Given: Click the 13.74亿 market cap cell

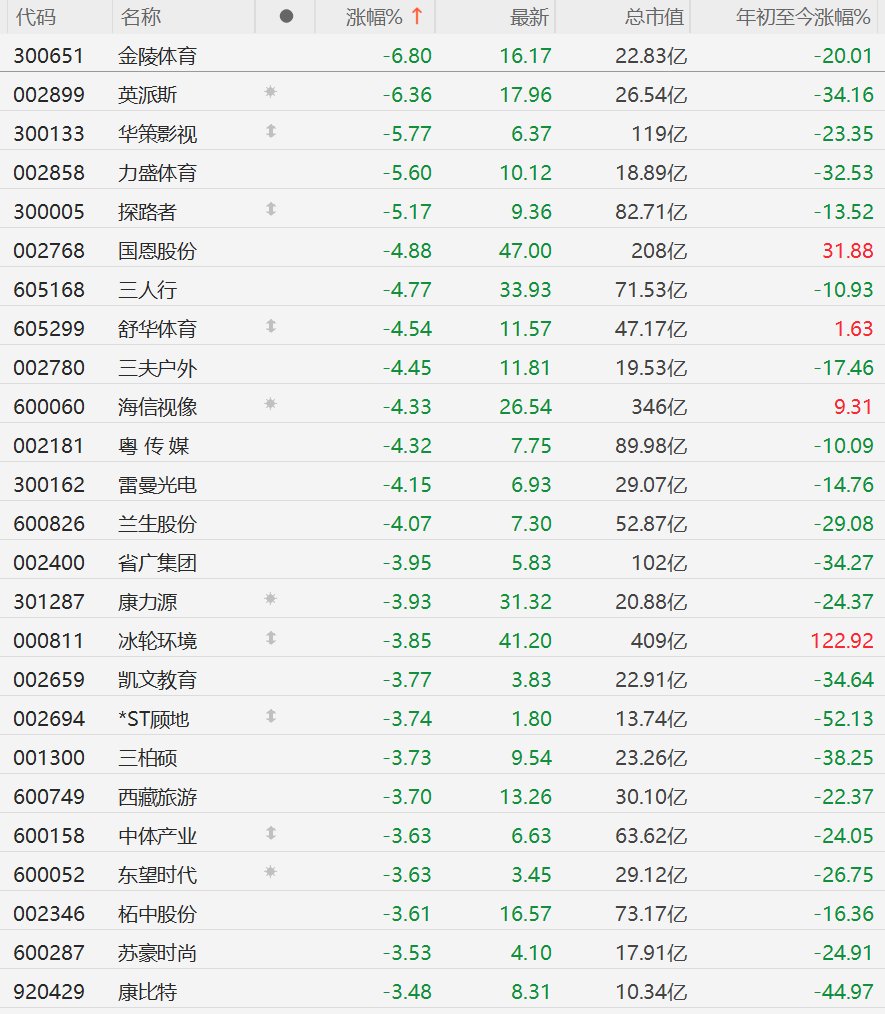Looking at the screenshot, I should (x=651, y=719).
